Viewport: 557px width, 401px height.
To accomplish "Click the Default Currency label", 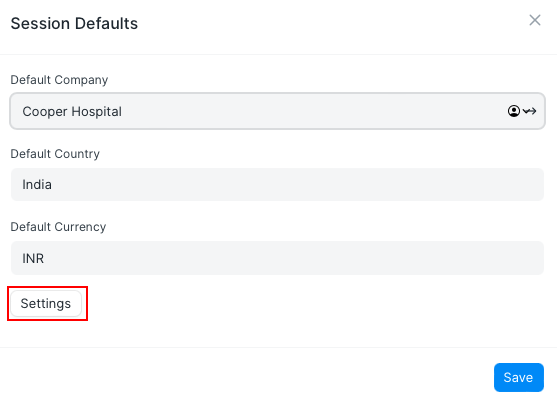I will click(58, 227).
